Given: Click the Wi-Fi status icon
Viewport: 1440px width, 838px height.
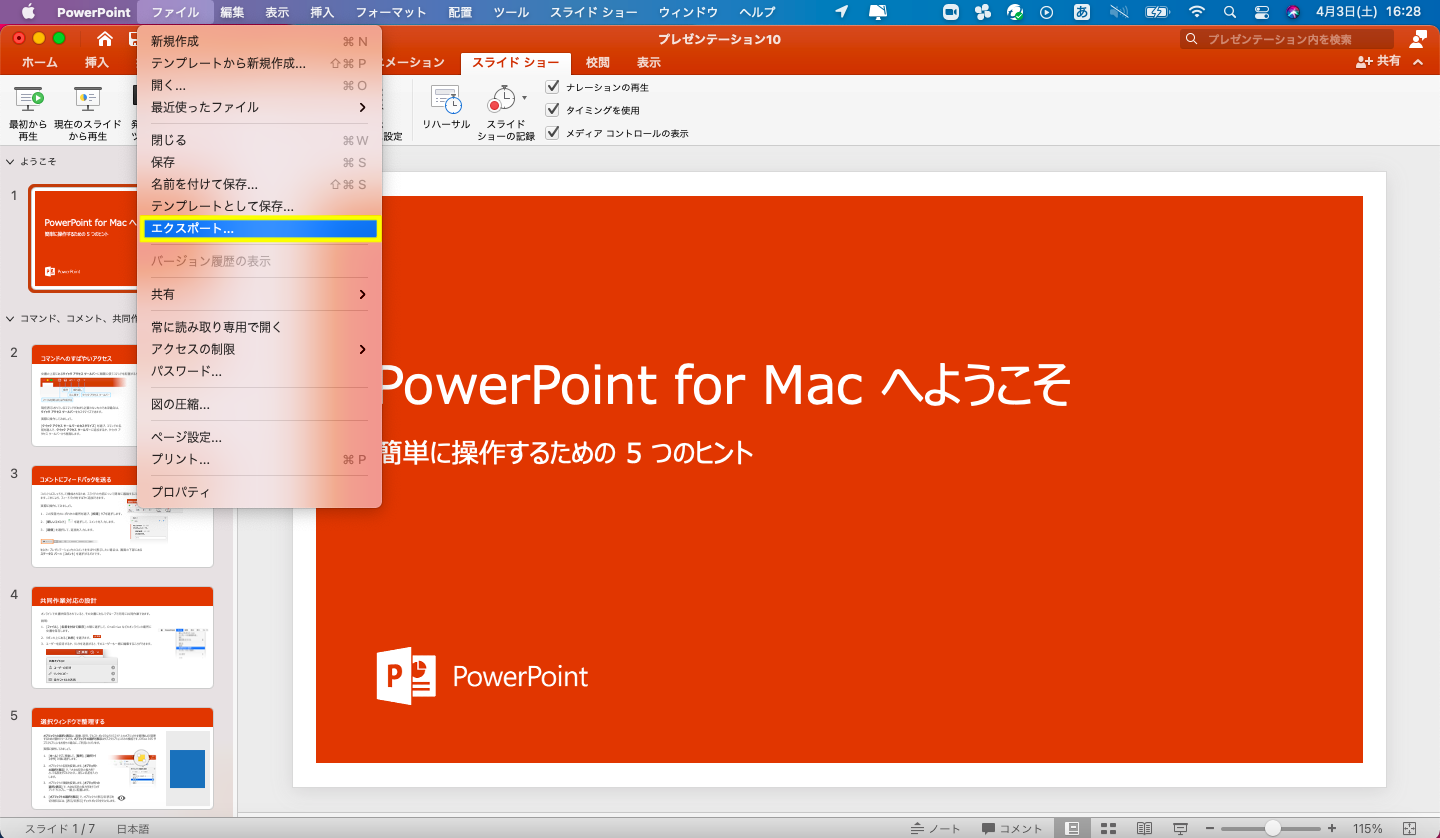Looking at the screenshot, I should pos(1196,12).
